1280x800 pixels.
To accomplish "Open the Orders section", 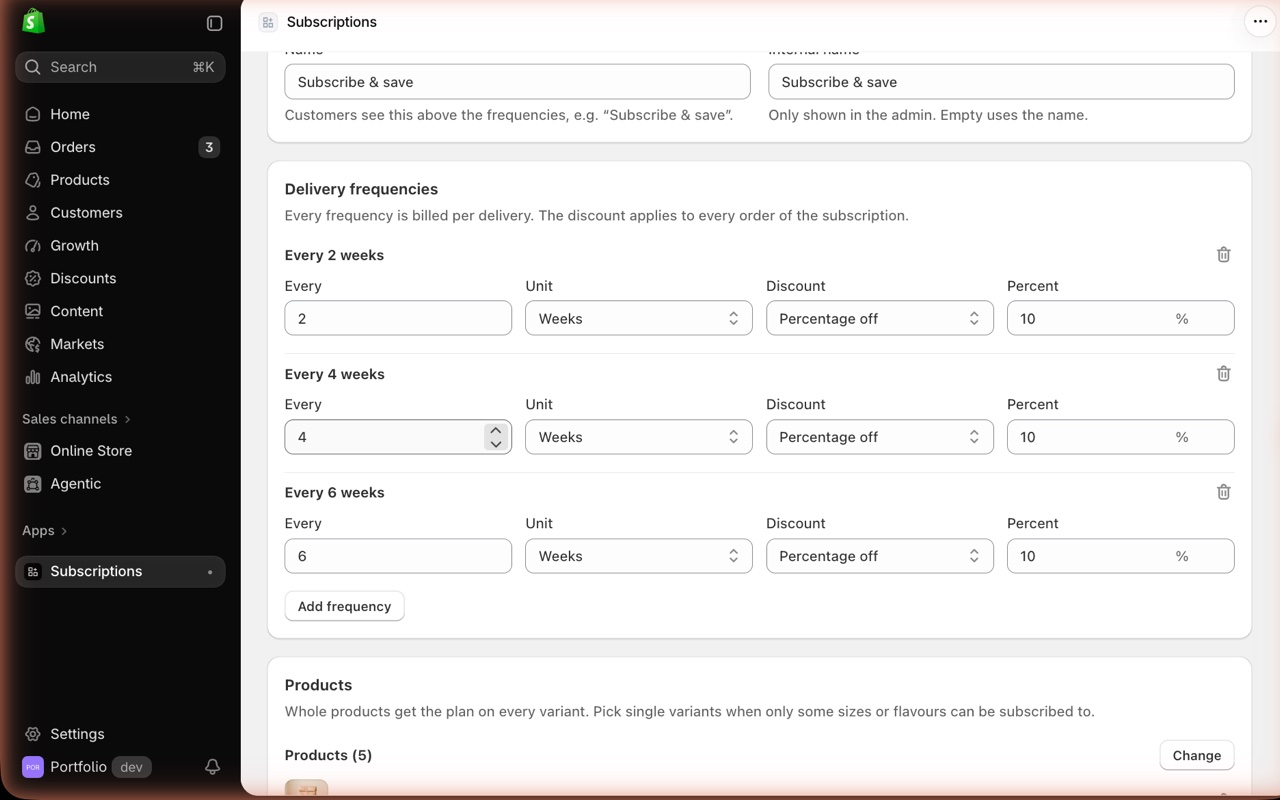I will [120, 147].
